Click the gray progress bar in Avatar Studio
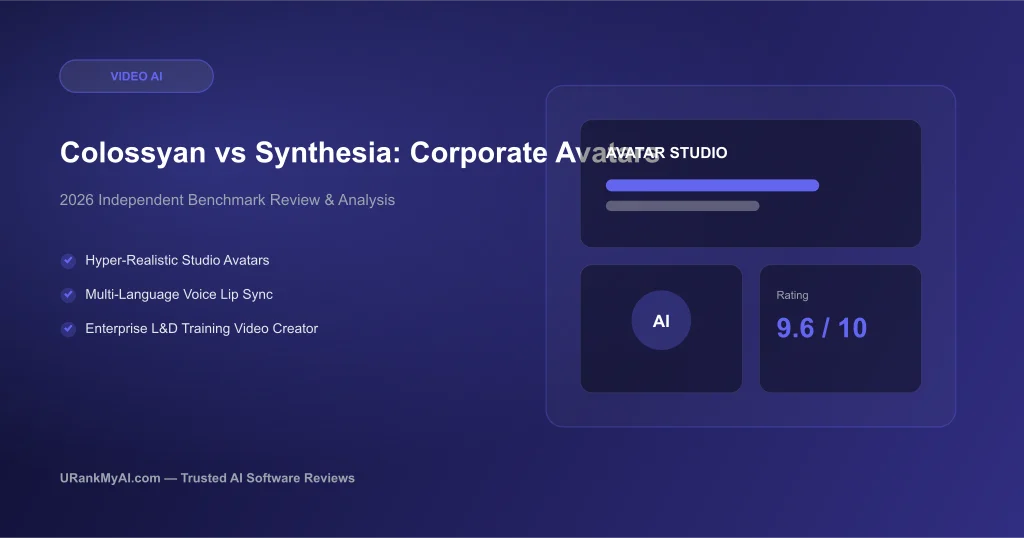The height and width of the screenshot is (538, 1024). pyautogui.click(x=682, y=206)
